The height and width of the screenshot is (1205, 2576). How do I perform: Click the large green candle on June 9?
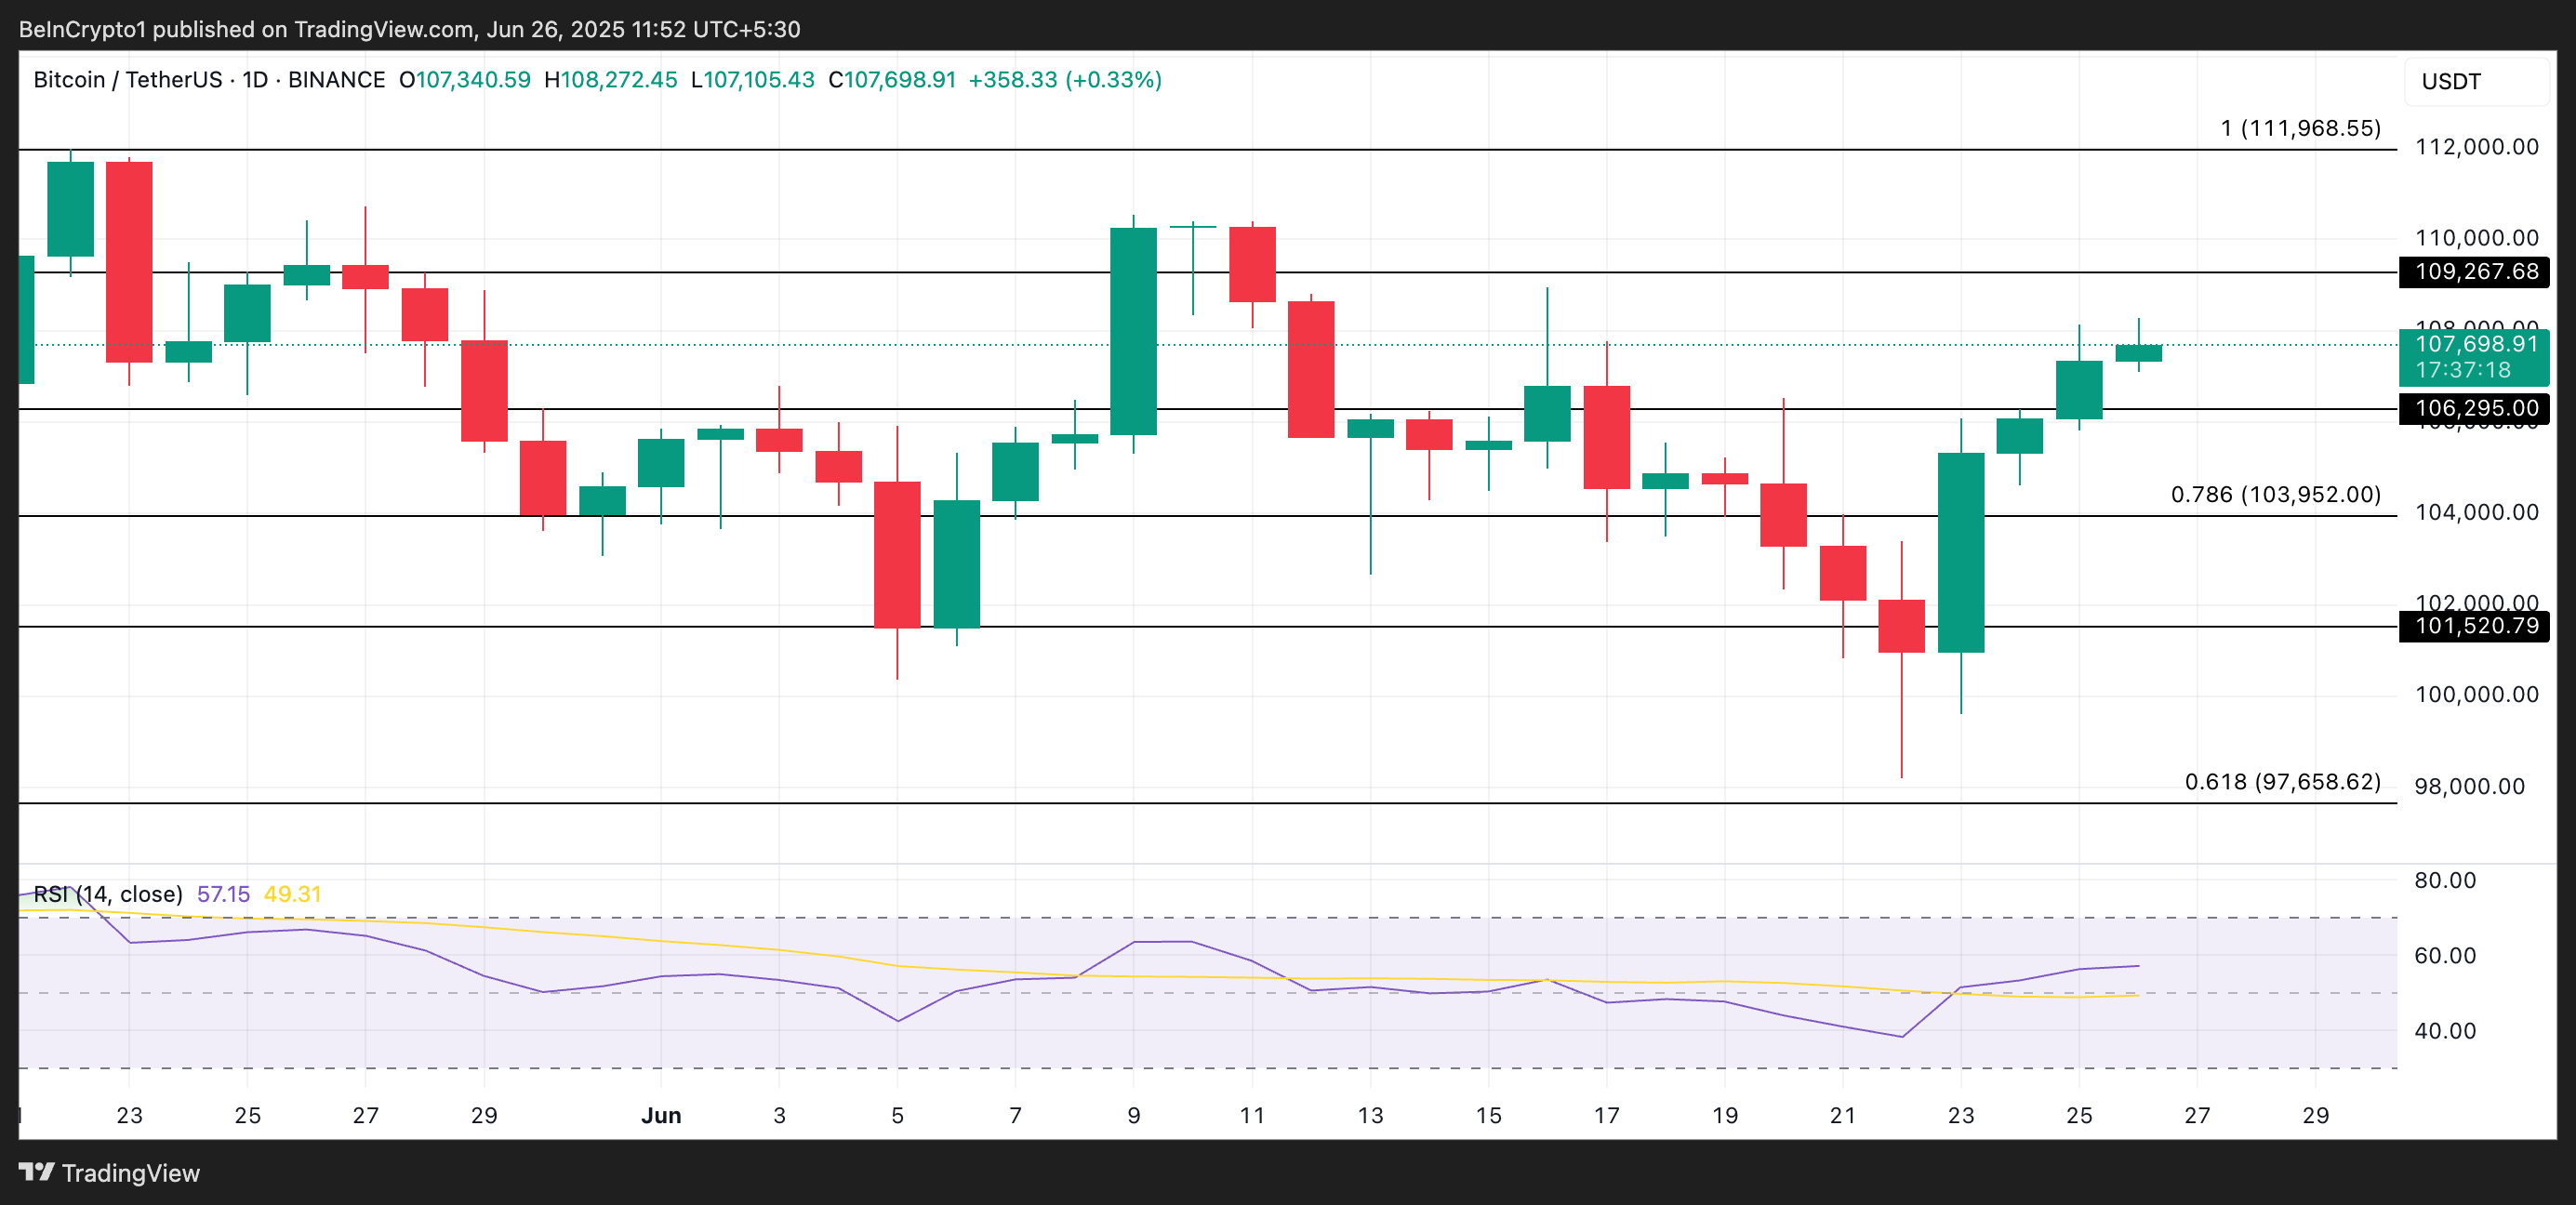click(1133, 331)
